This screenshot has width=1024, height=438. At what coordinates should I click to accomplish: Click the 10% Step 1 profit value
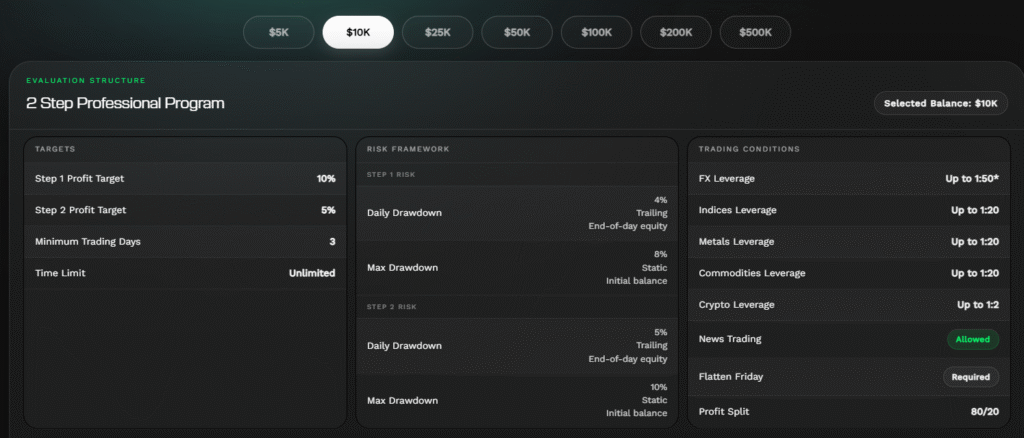[326, 178]
